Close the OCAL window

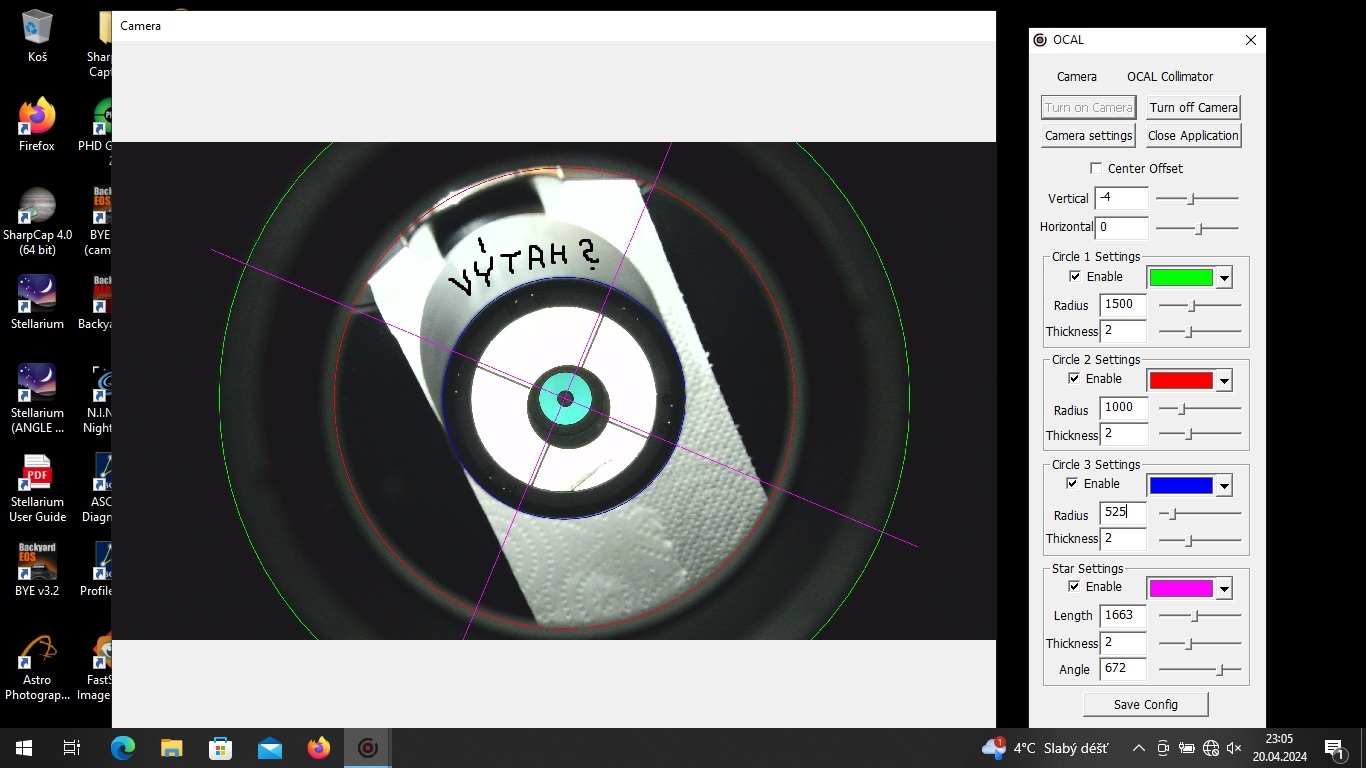[1250, 40]
